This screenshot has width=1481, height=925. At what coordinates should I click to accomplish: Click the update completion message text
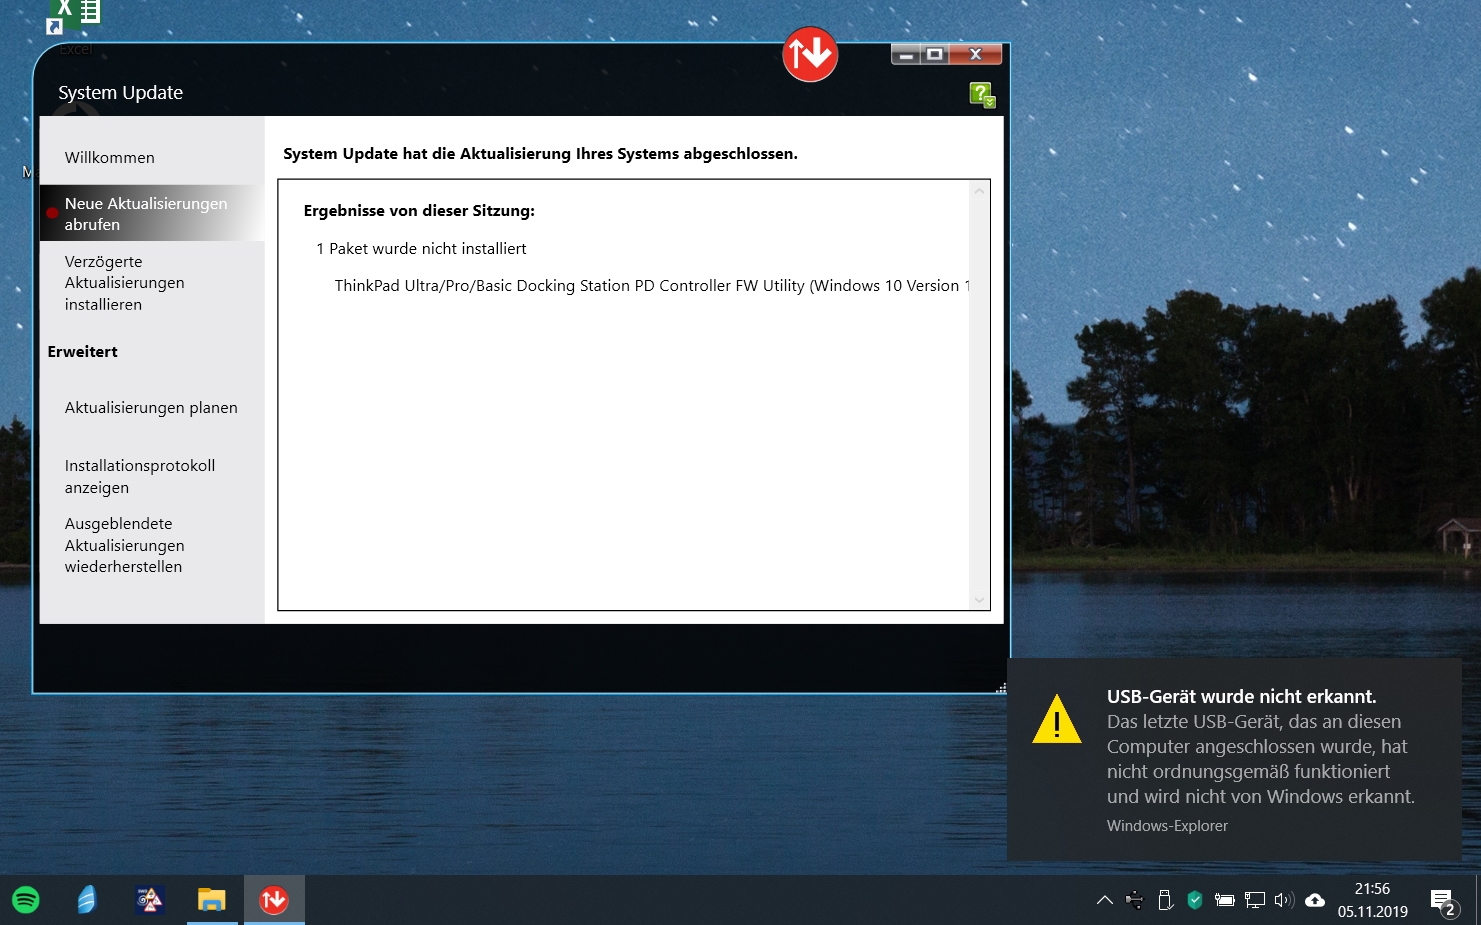[x=540, y=154]
